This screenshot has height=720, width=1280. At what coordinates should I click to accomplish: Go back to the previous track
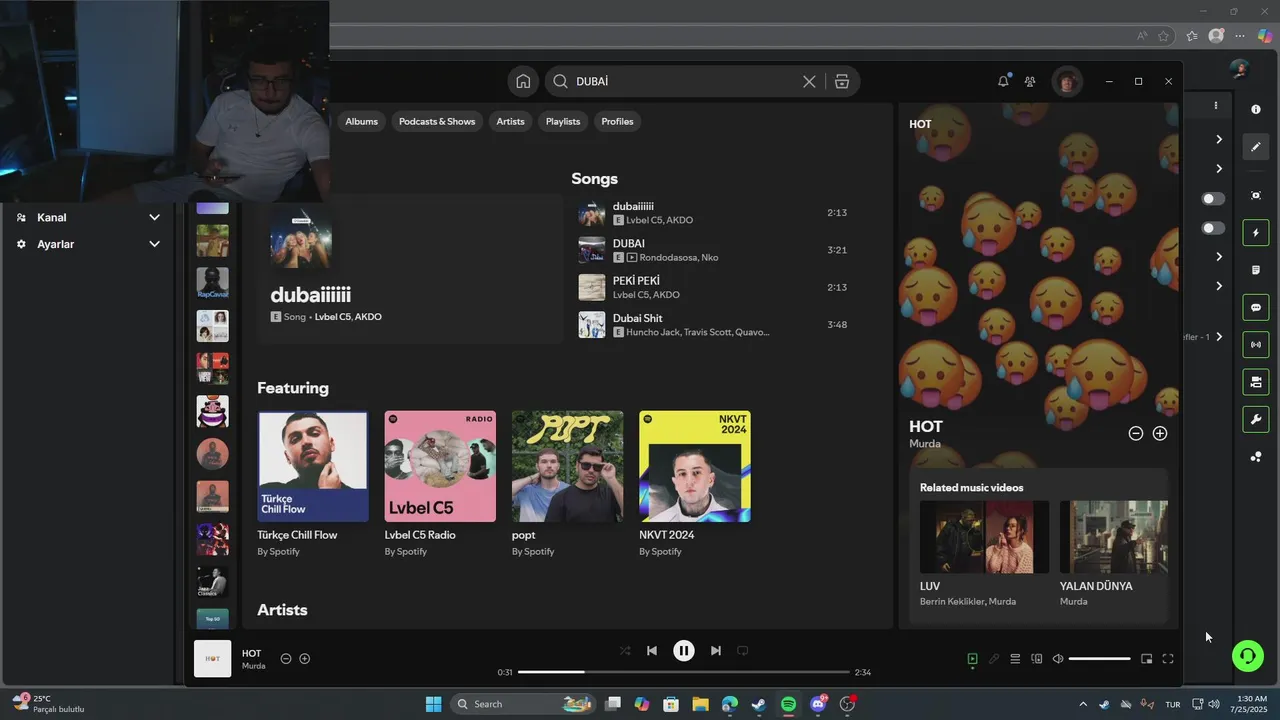pos(652,651)
